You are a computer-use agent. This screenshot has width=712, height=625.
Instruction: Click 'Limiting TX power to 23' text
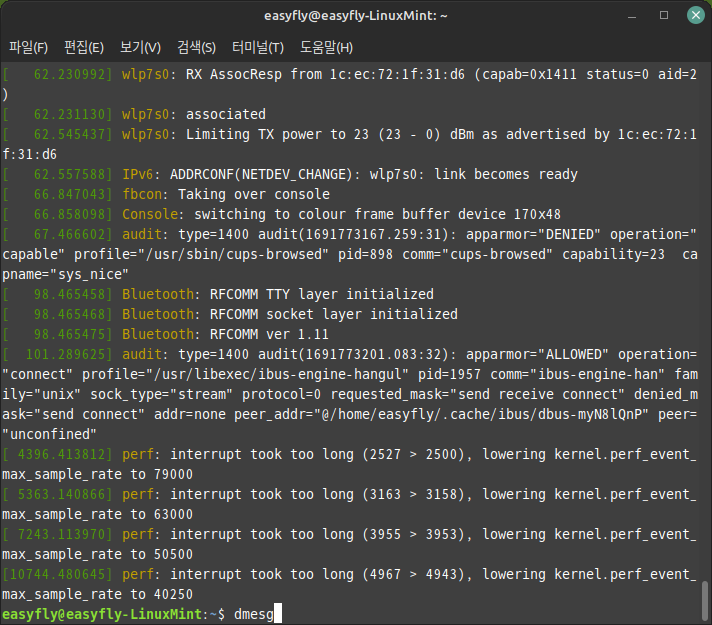[x=277, y=134]
